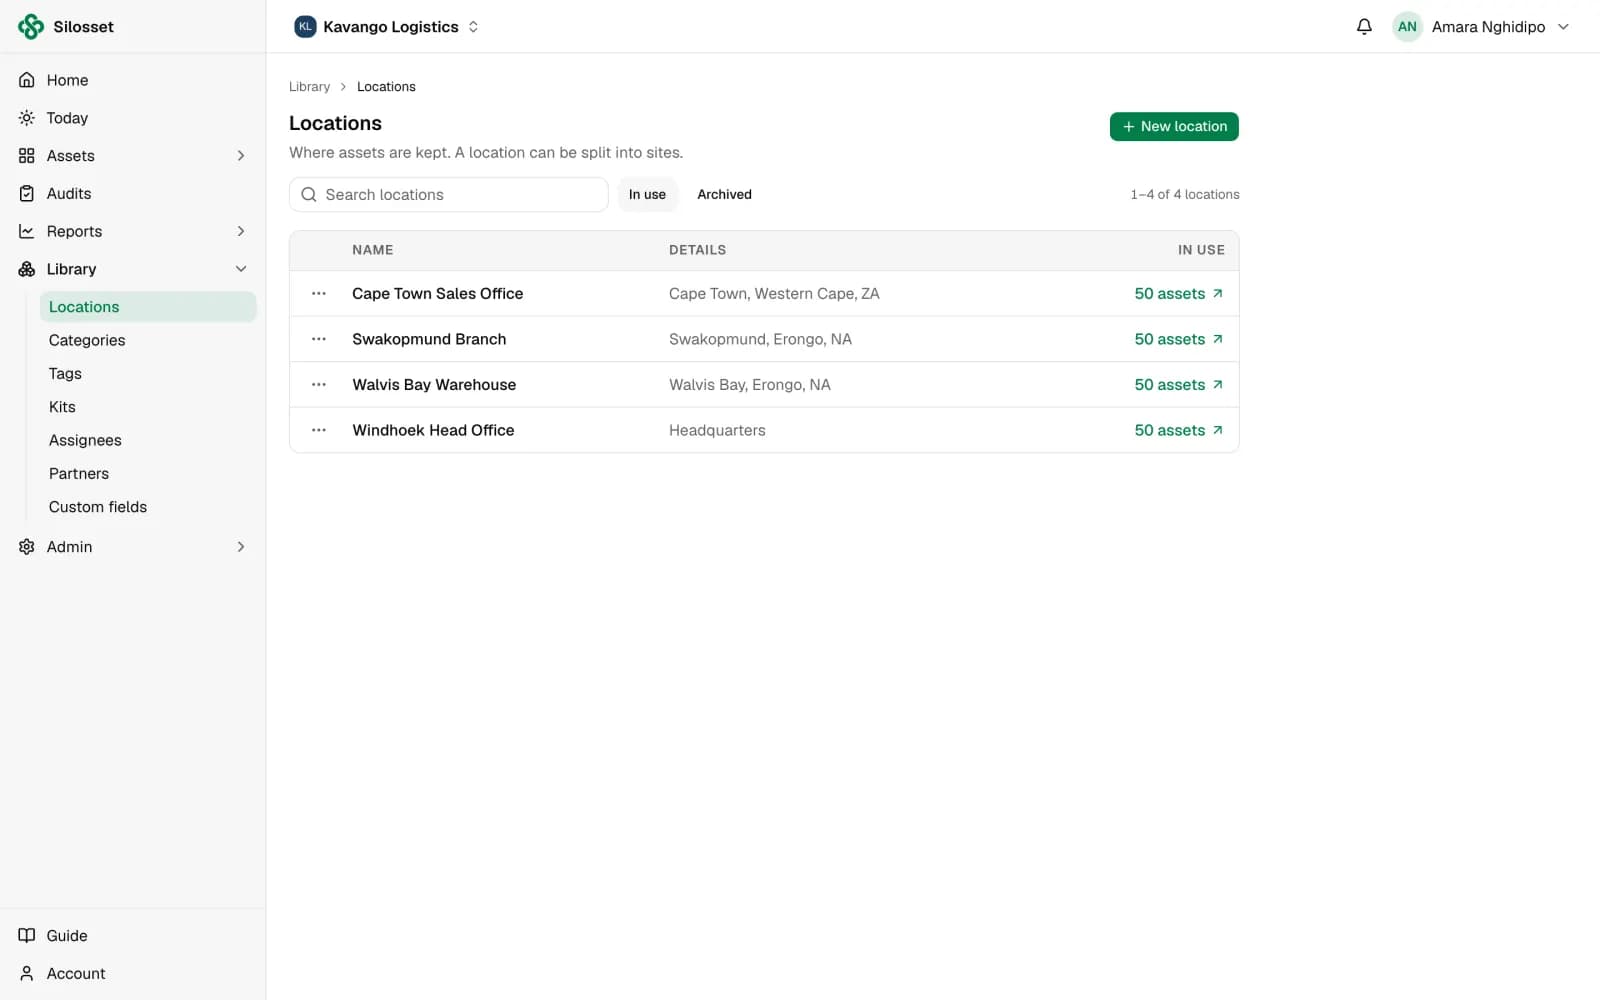
Task: Open Audits from sidebar
Action: tap(132, 193)
